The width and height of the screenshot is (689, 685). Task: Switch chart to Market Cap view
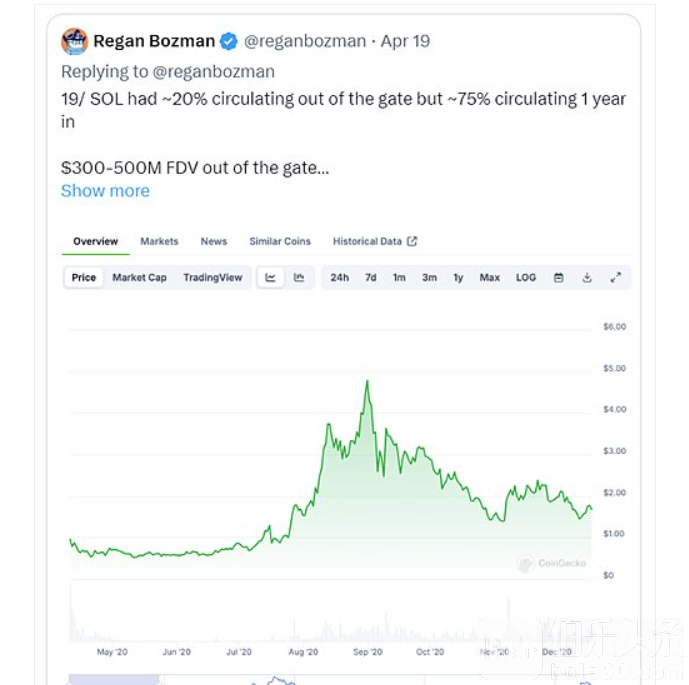tap(139, 278)
